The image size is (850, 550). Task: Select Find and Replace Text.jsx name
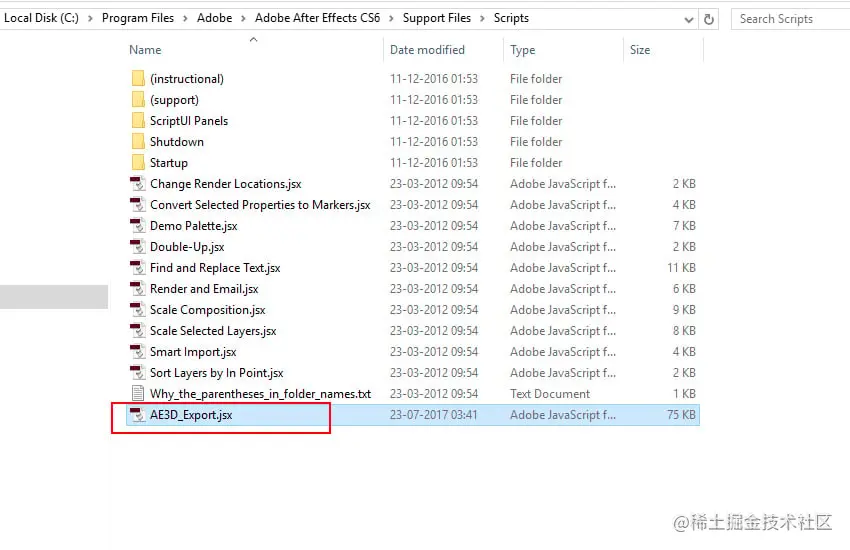click(215, 268)
